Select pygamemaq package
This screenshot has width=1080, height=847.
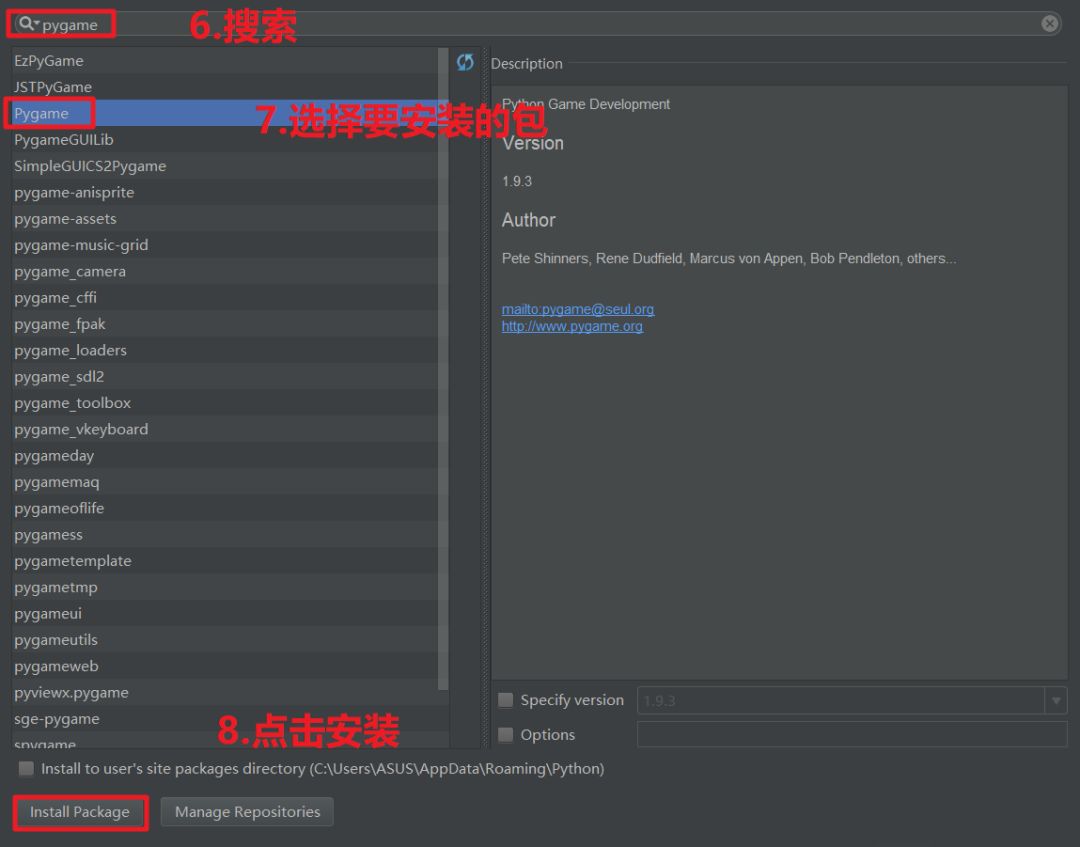point(225,482)
